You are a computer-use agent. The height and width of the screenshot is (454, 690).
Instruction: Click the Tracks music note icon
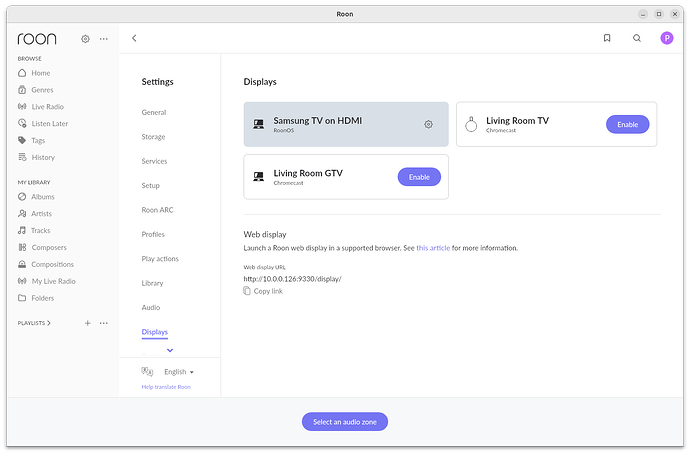(22, 230)
